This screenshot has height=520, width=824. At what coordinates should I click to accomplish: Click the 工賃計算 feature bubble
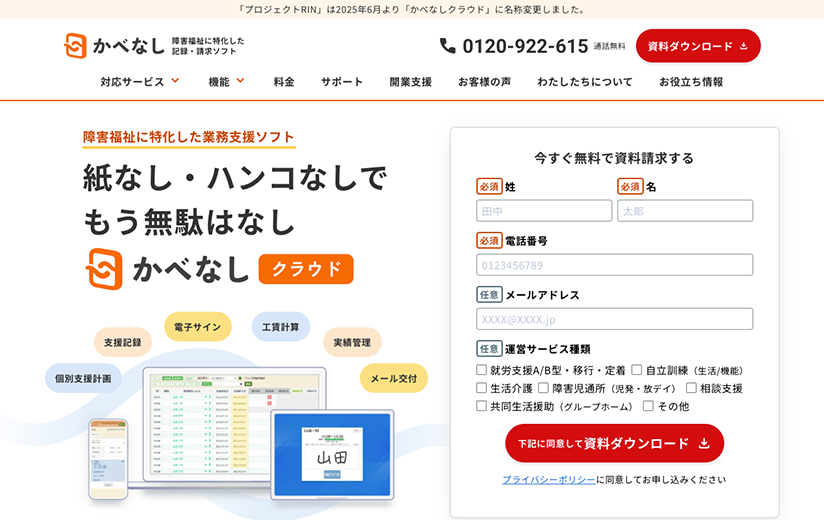click(281, 327)
